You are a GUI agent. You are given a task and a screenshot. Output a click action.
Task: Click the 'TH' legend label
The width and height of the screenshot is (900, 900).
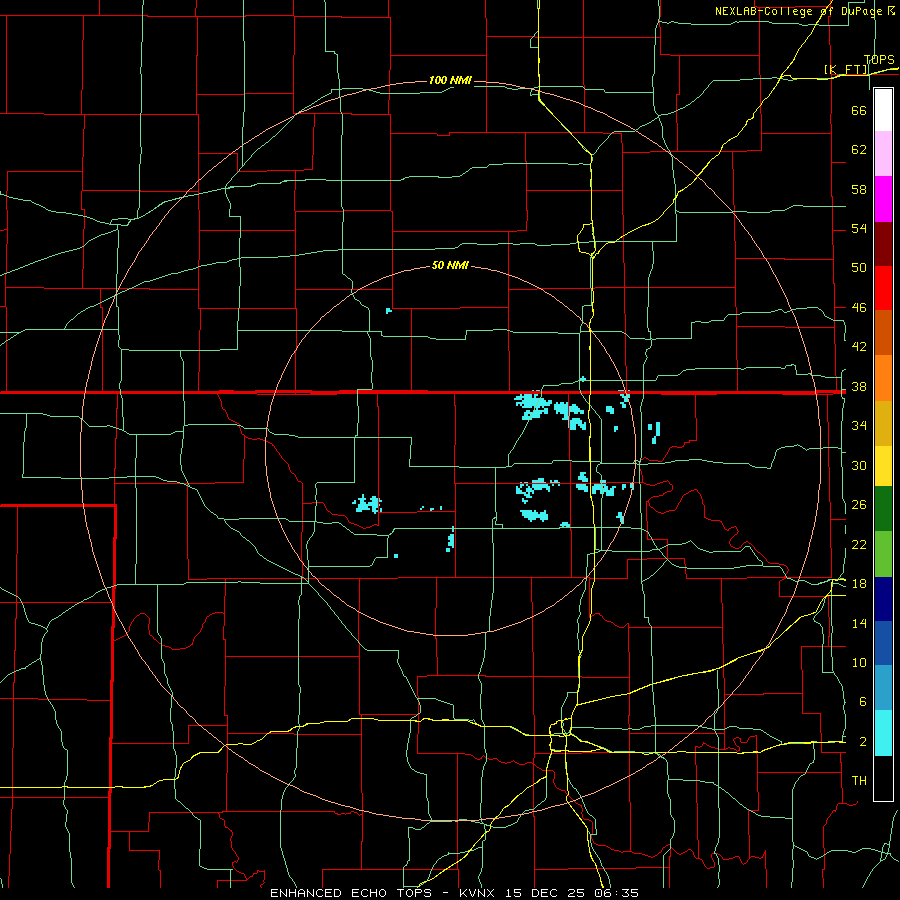pyautogui.click(x=859, y=781)
